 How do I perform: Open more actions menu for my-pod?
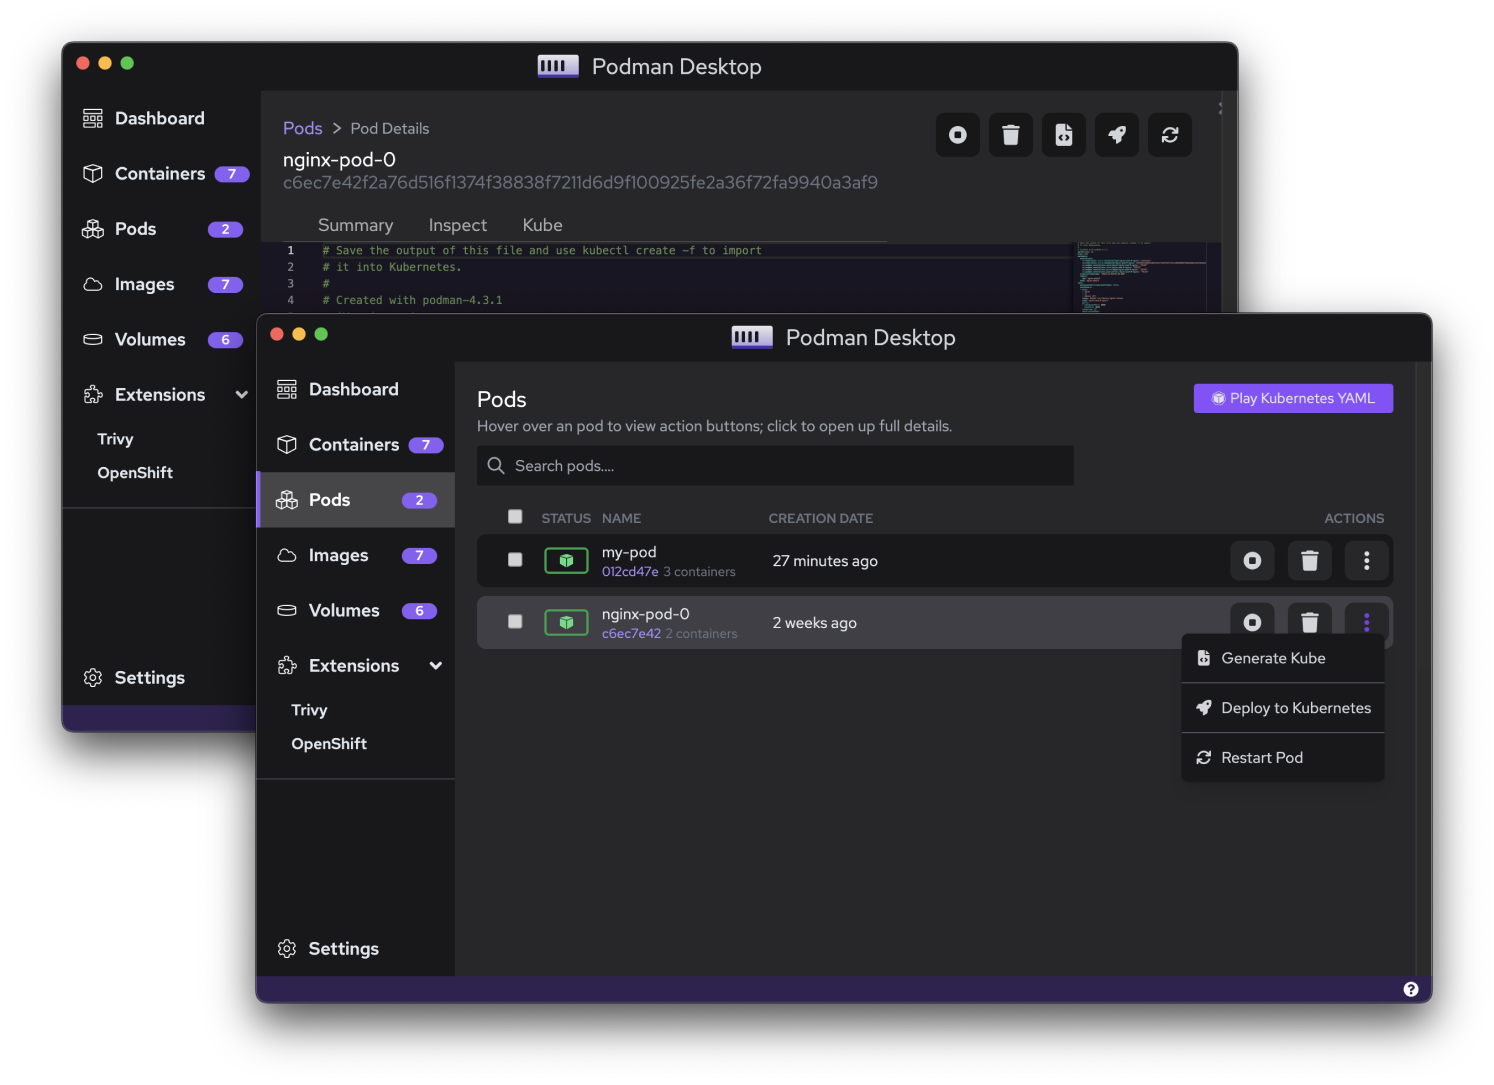[1367, 561]
